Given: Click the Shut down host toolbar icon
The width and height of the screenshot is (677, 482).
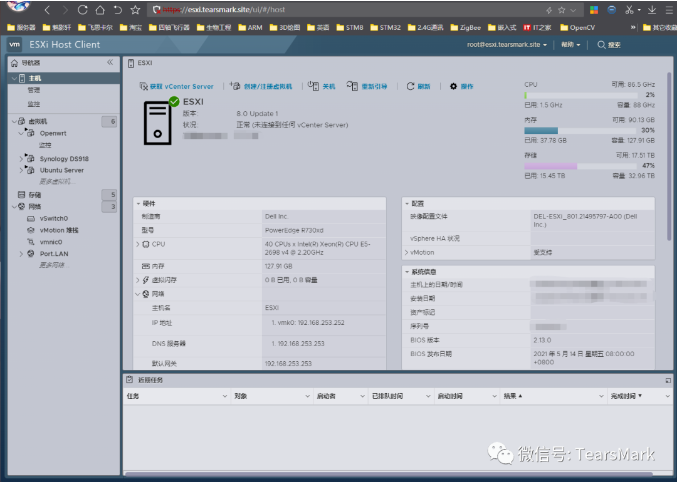Looking at the screenshot, I should coord(313,86).
